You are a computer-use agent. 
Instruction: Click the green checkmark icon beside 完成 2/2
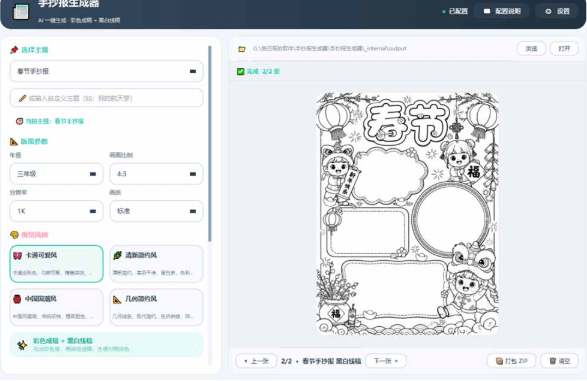point(241,71)
